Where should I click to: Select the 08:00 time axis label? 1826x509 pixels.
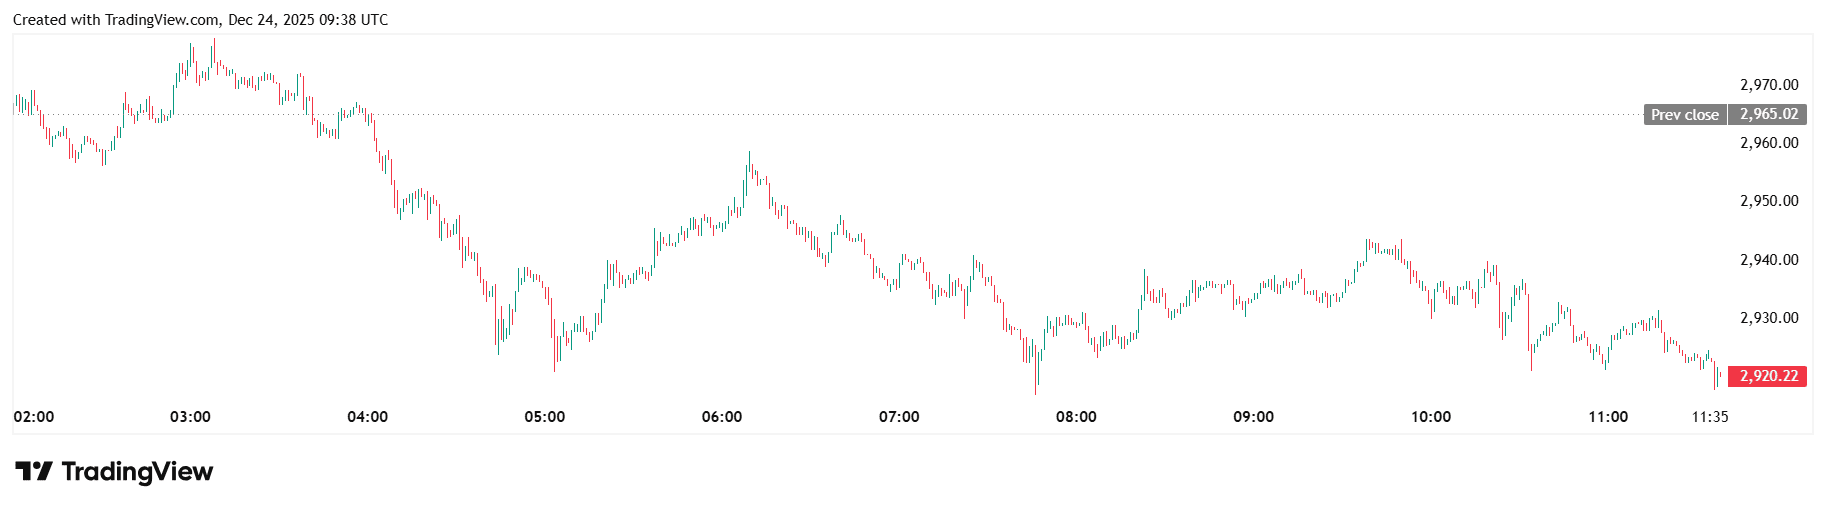pos(1076,417)
